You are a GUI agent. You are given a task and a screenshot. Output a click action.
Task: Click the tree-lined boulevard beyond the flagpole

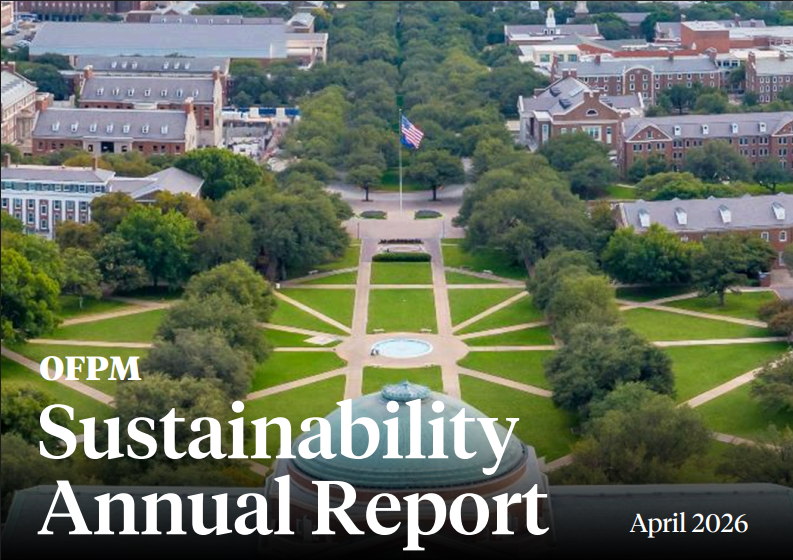point(400,60)
